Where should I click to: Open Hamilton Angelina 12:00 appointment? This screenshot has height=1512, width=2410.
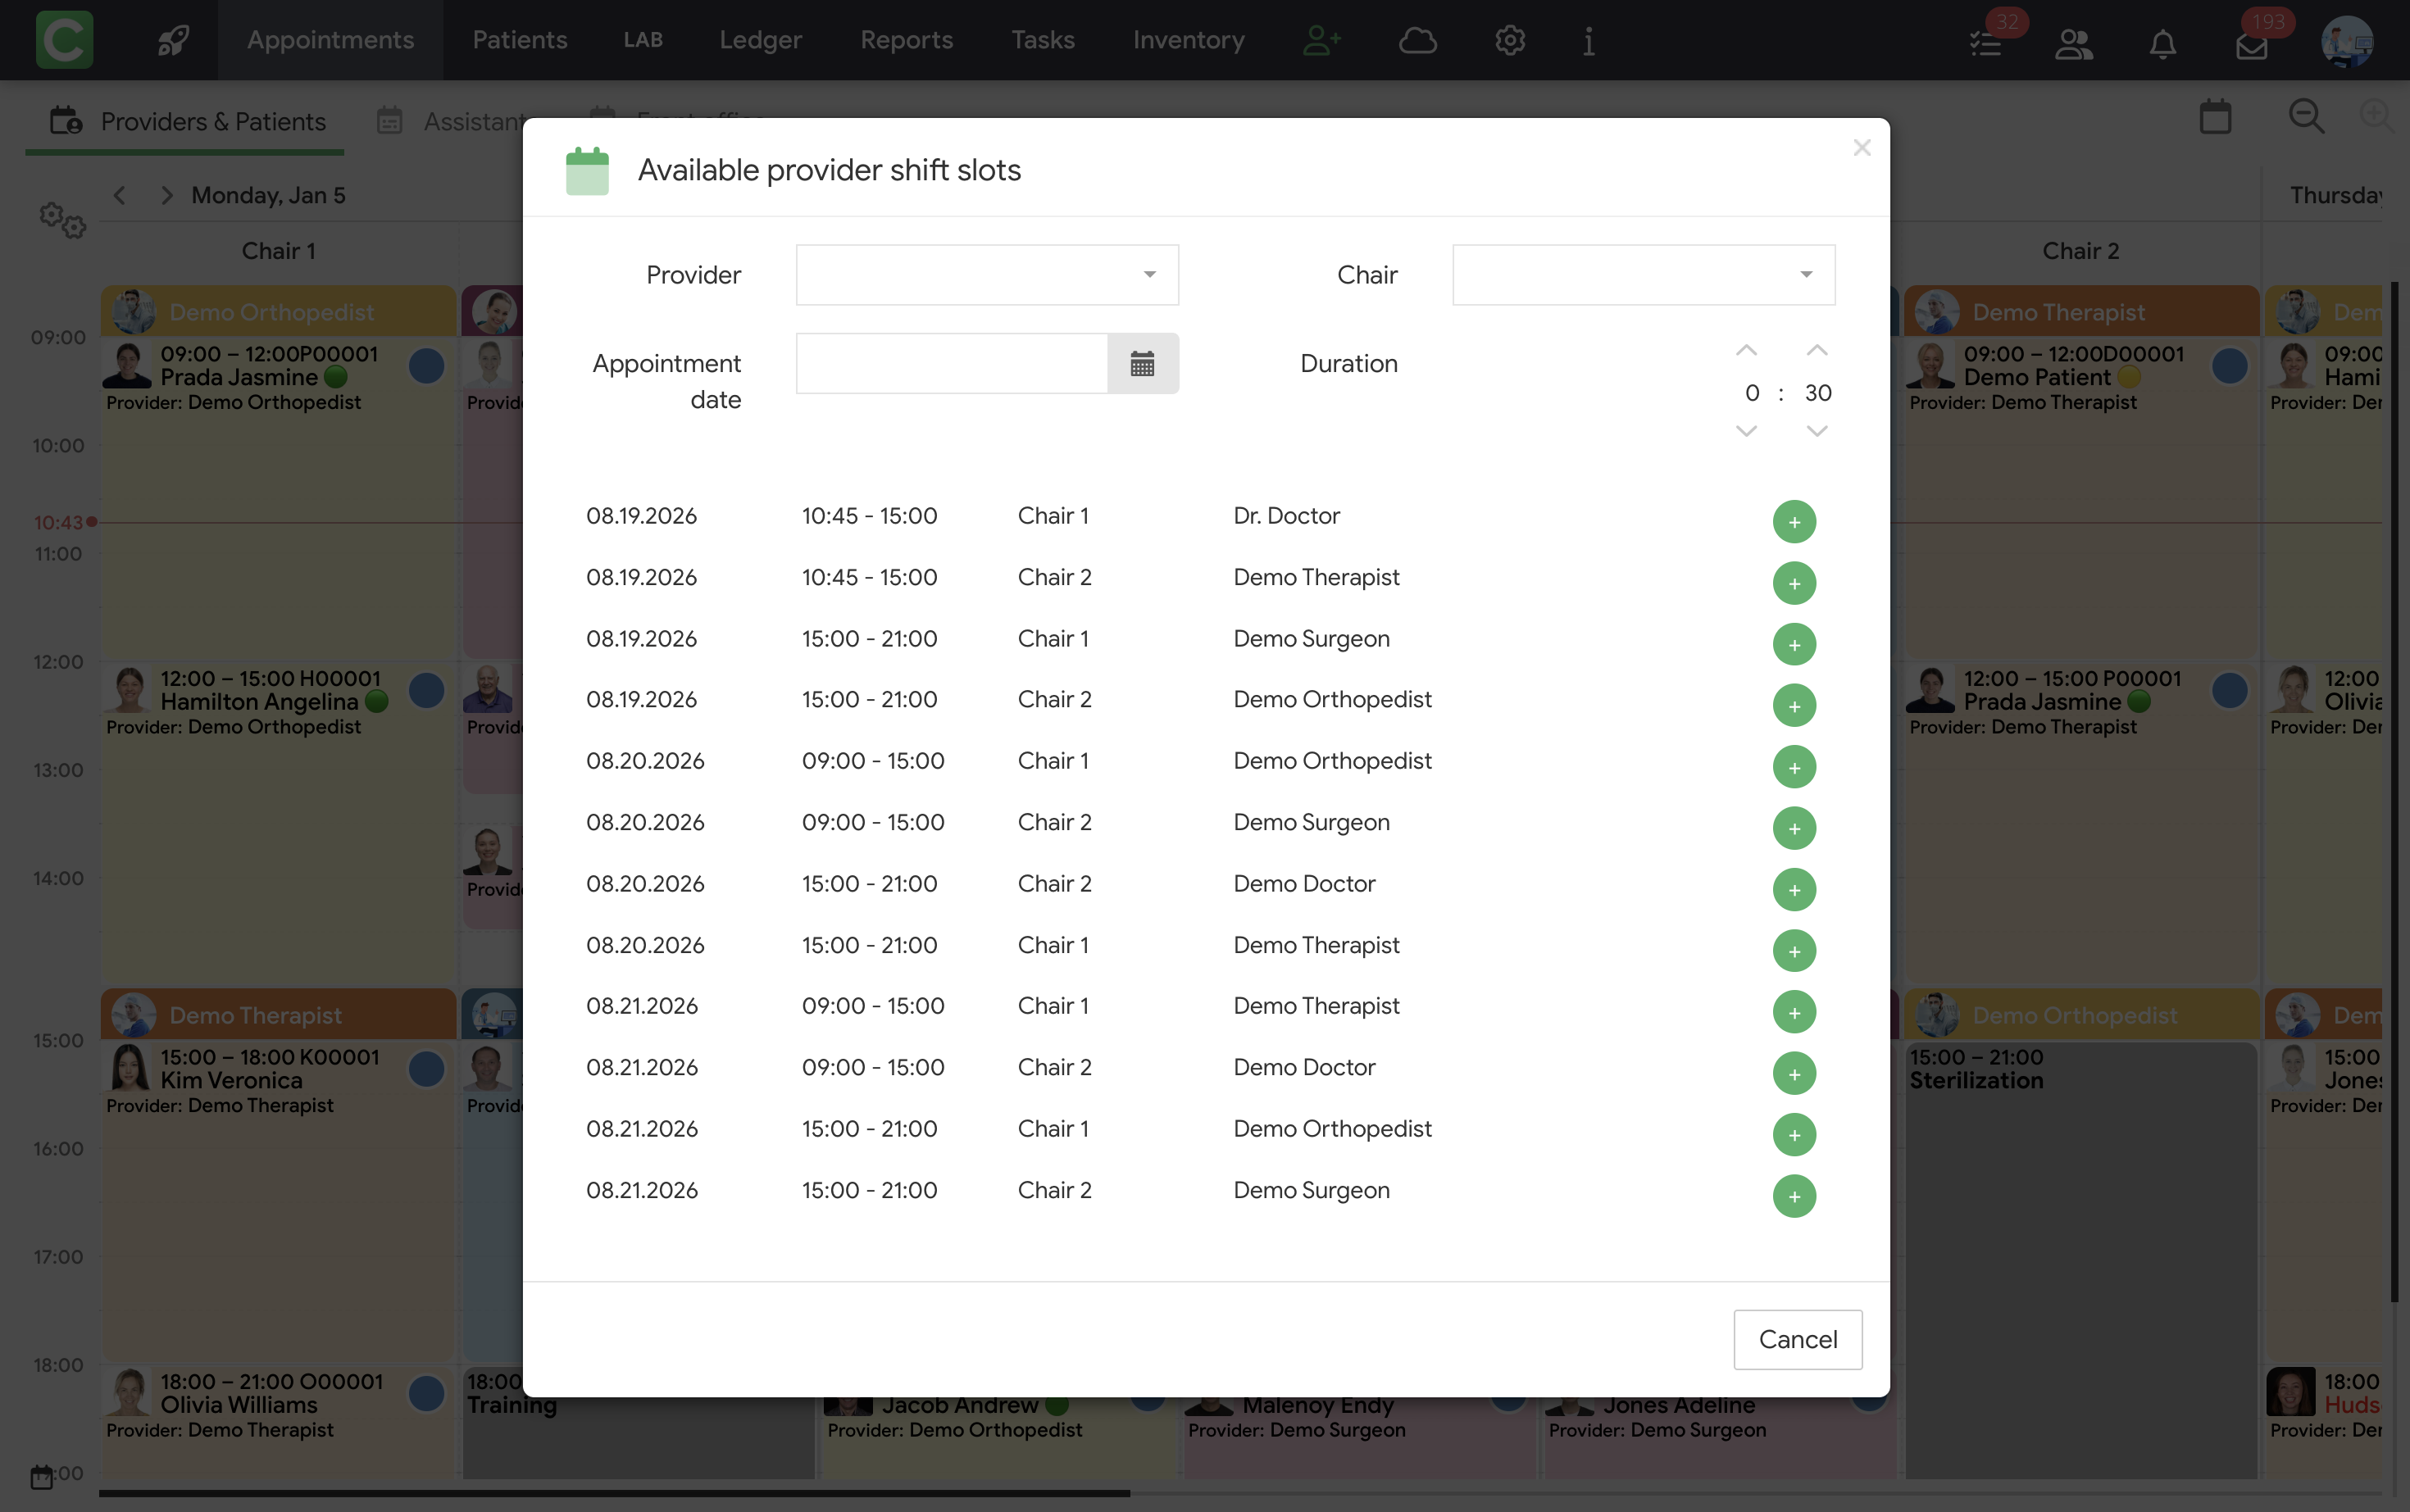[278, 823]
